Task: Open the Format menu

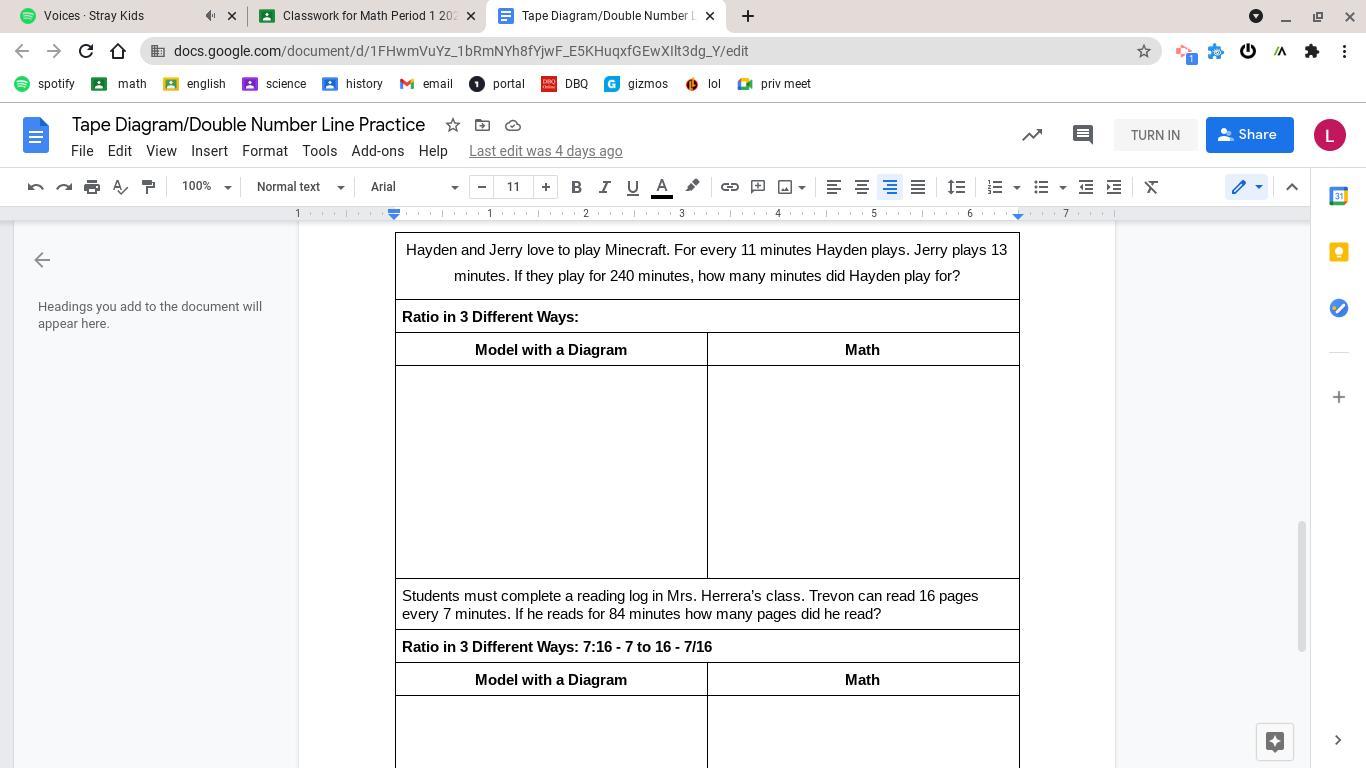Action: 265,151
